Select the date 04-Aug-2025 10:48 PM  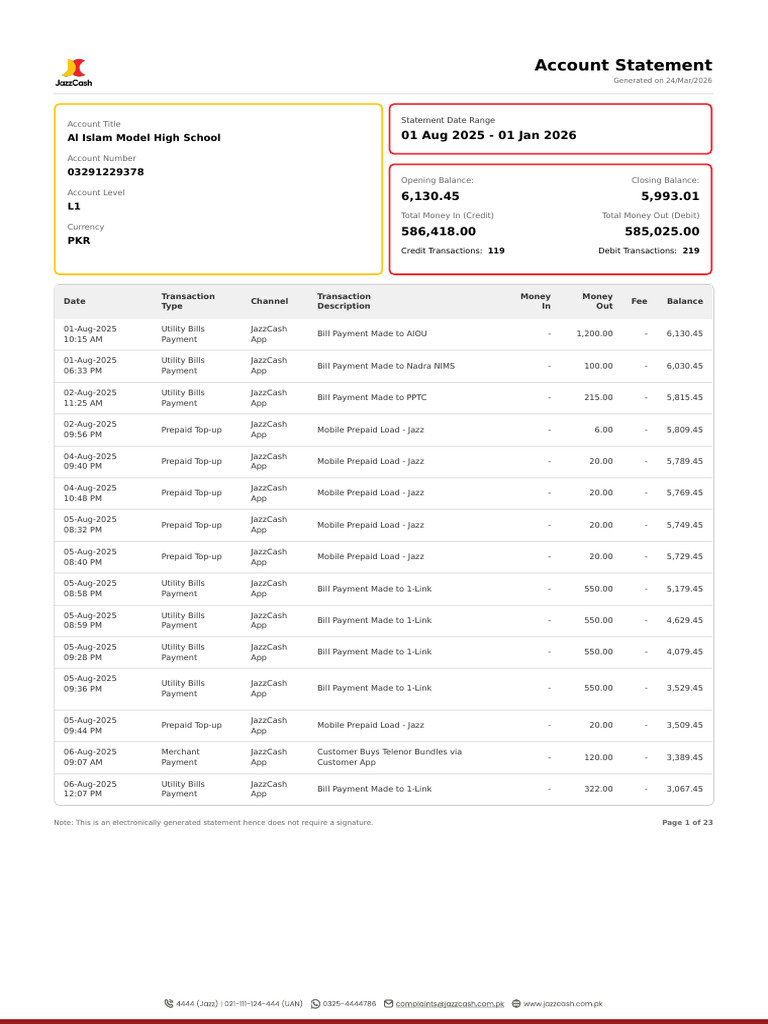pyautogui.click(x=90, y=493)
